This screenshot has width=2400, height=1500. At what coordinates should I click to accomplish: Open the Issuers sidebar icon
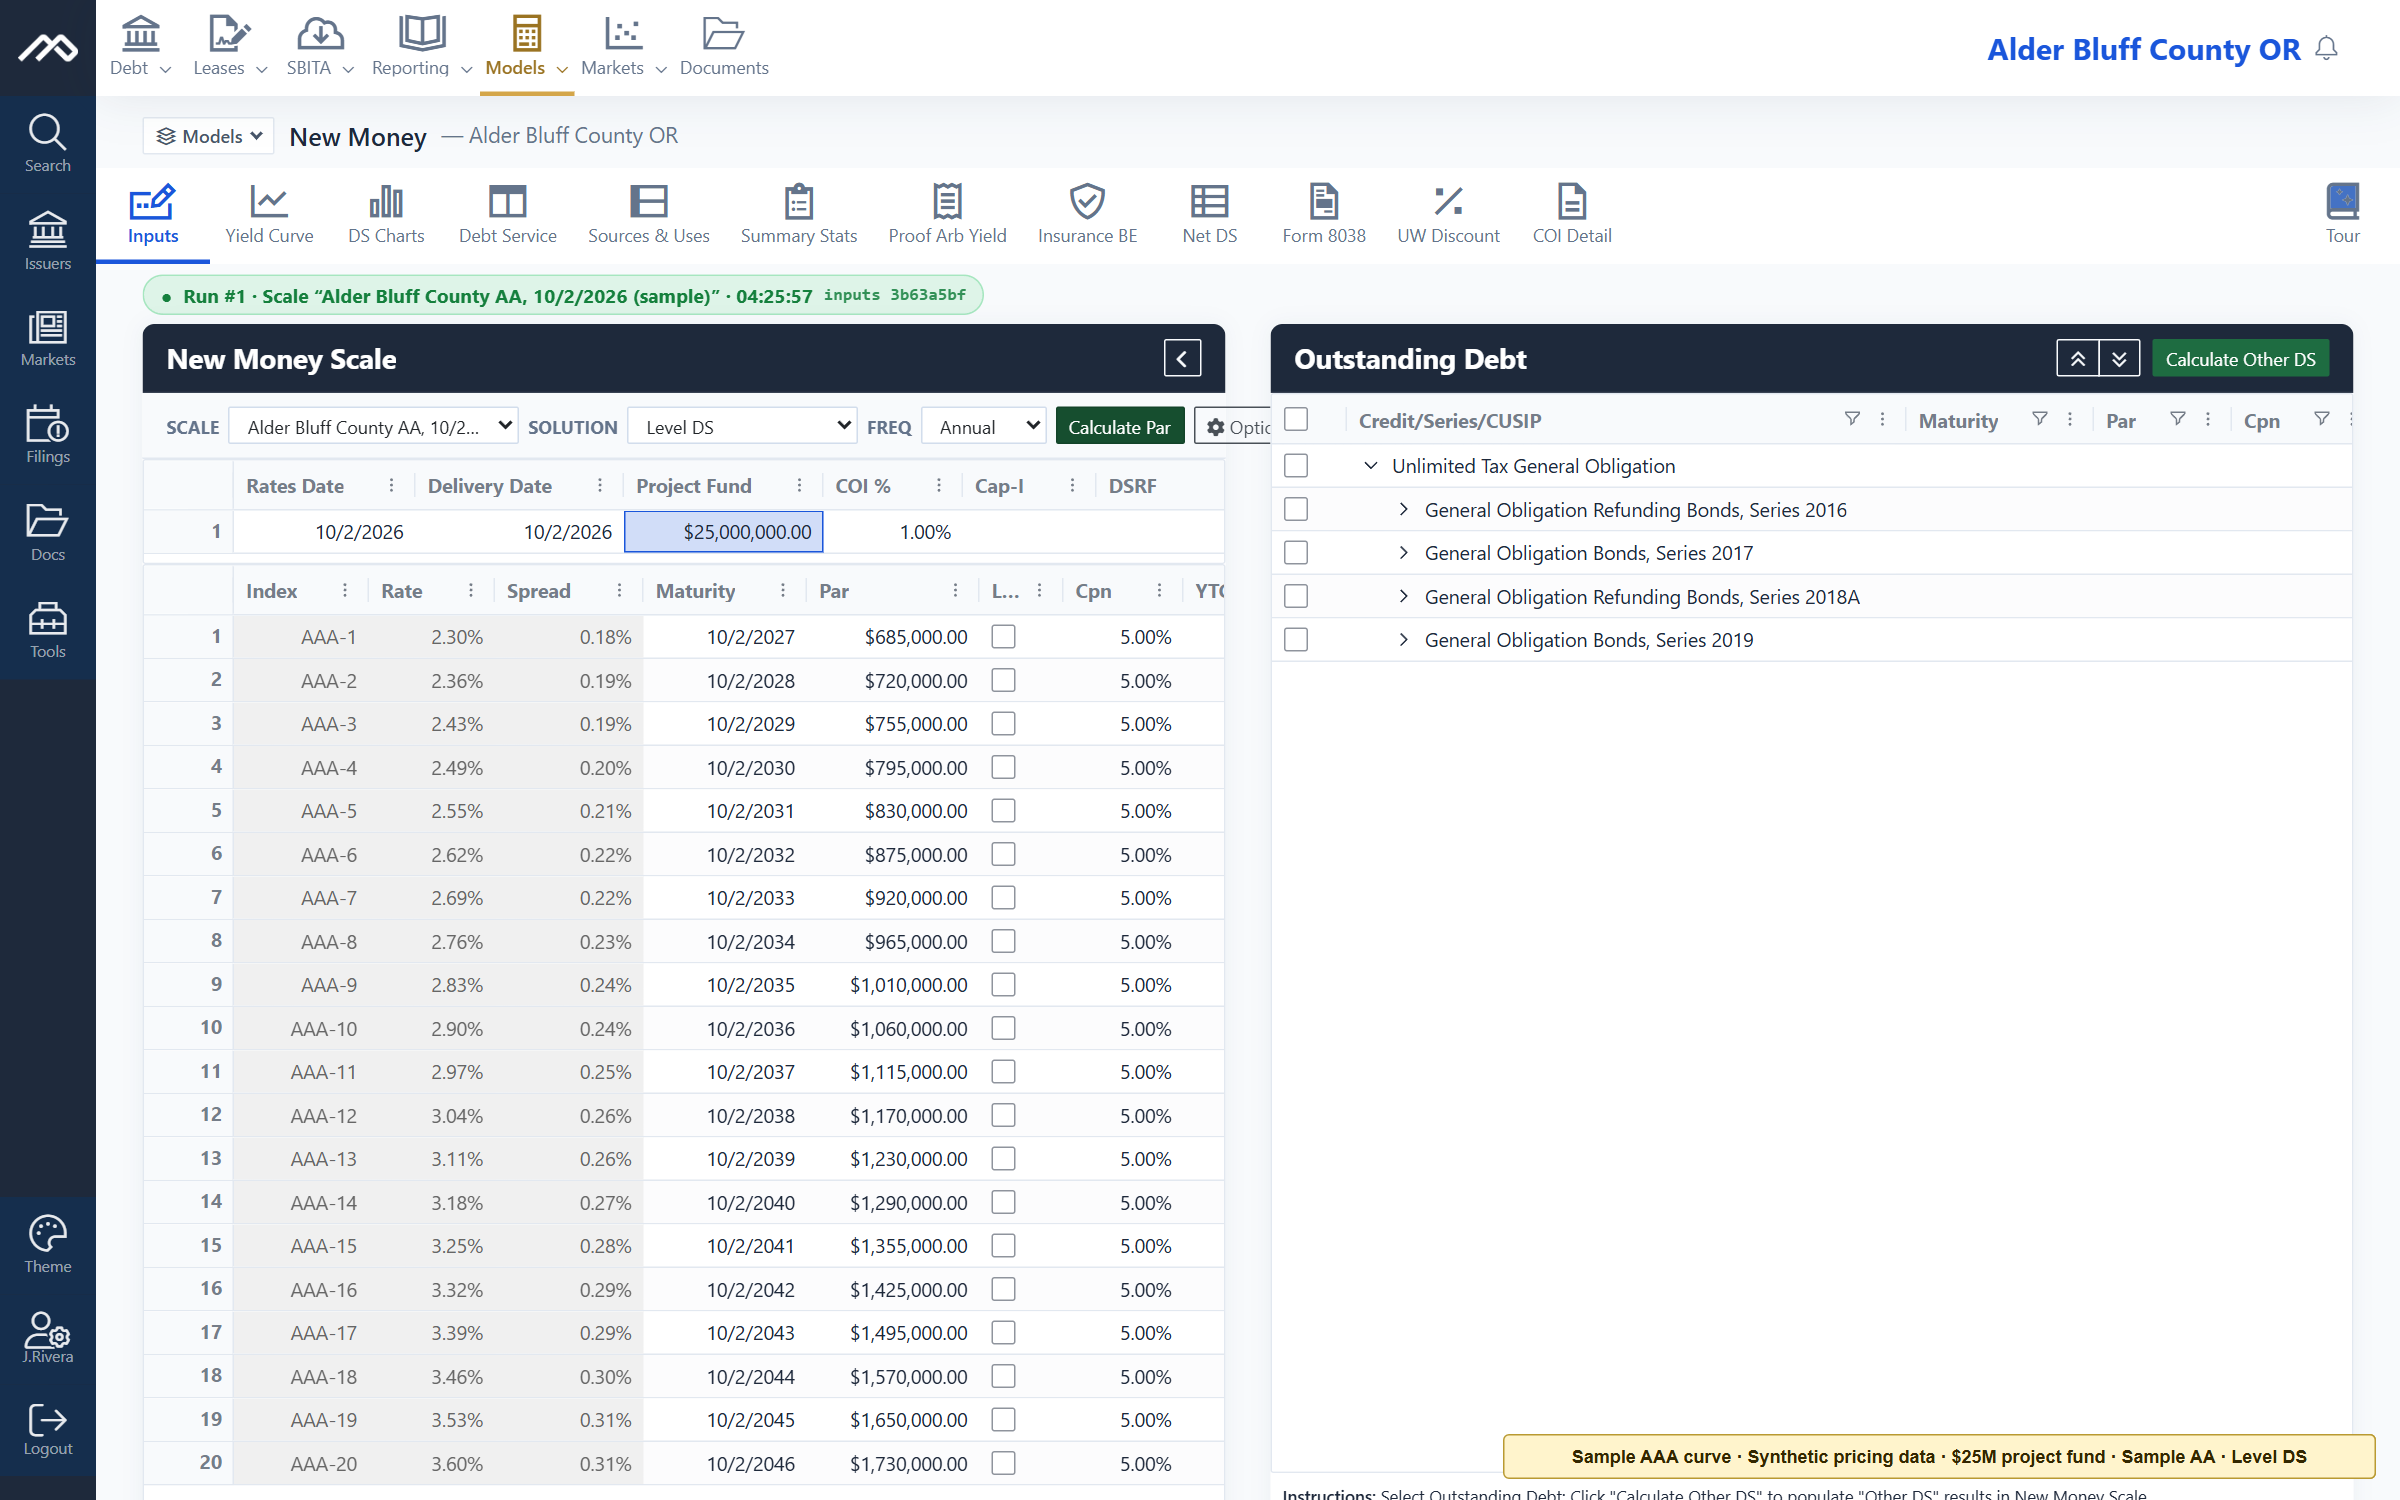point(47,241)
